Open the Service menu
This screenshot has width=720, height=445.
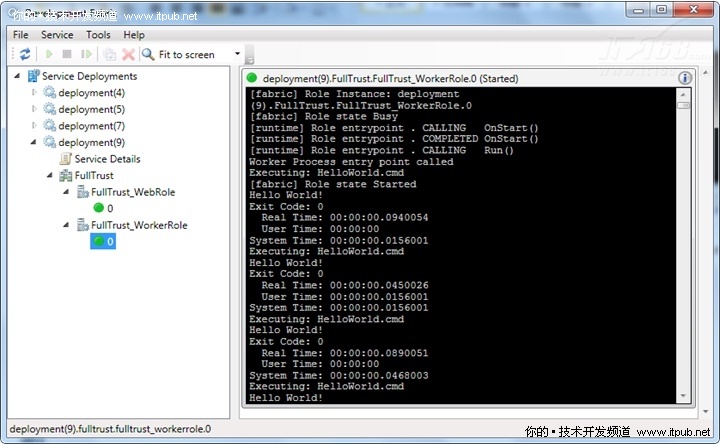[x=57, y=35]
